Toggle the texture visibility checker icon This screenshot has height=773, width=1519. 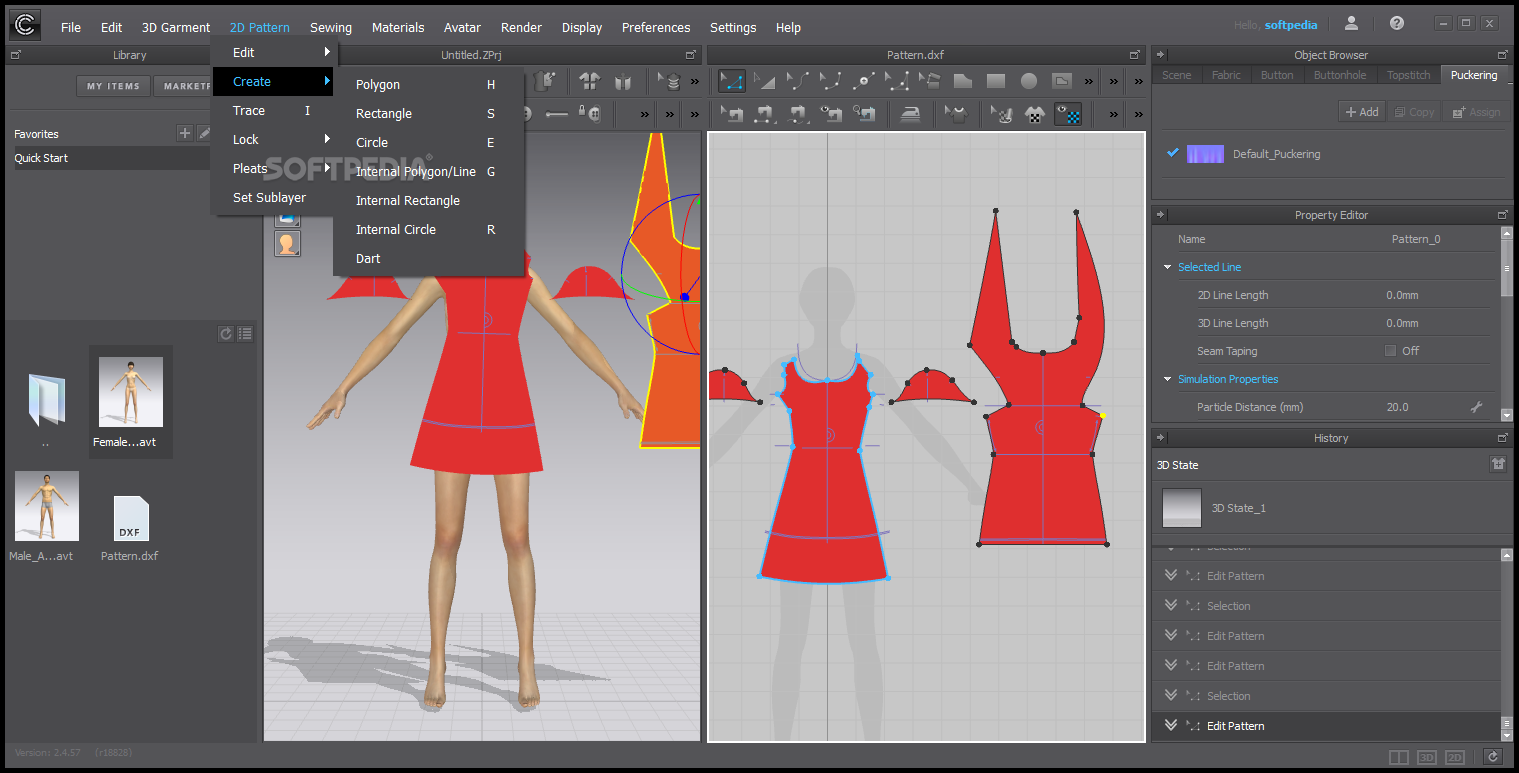[x=1068, y=113]
